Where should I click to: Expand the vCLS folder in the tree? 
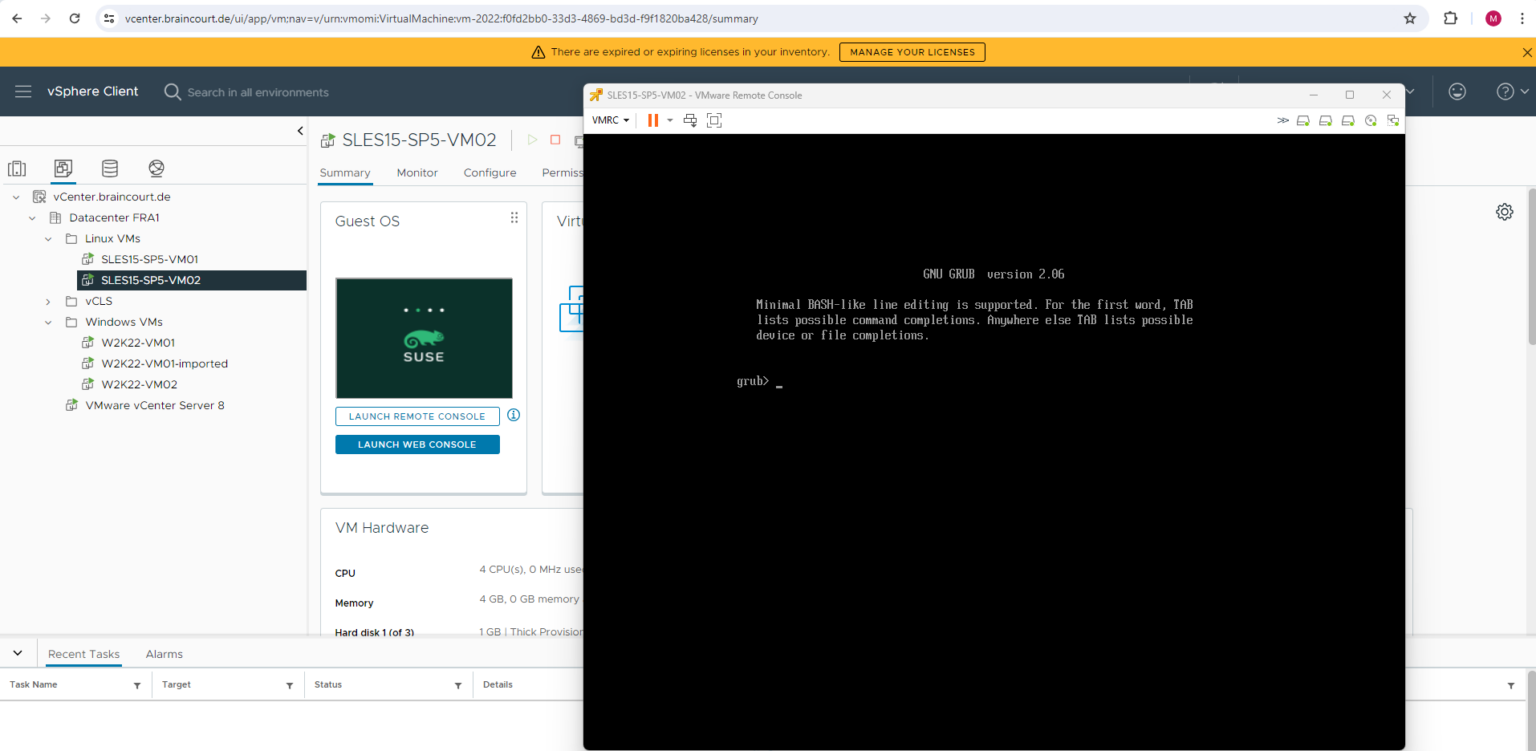[48, 300]
